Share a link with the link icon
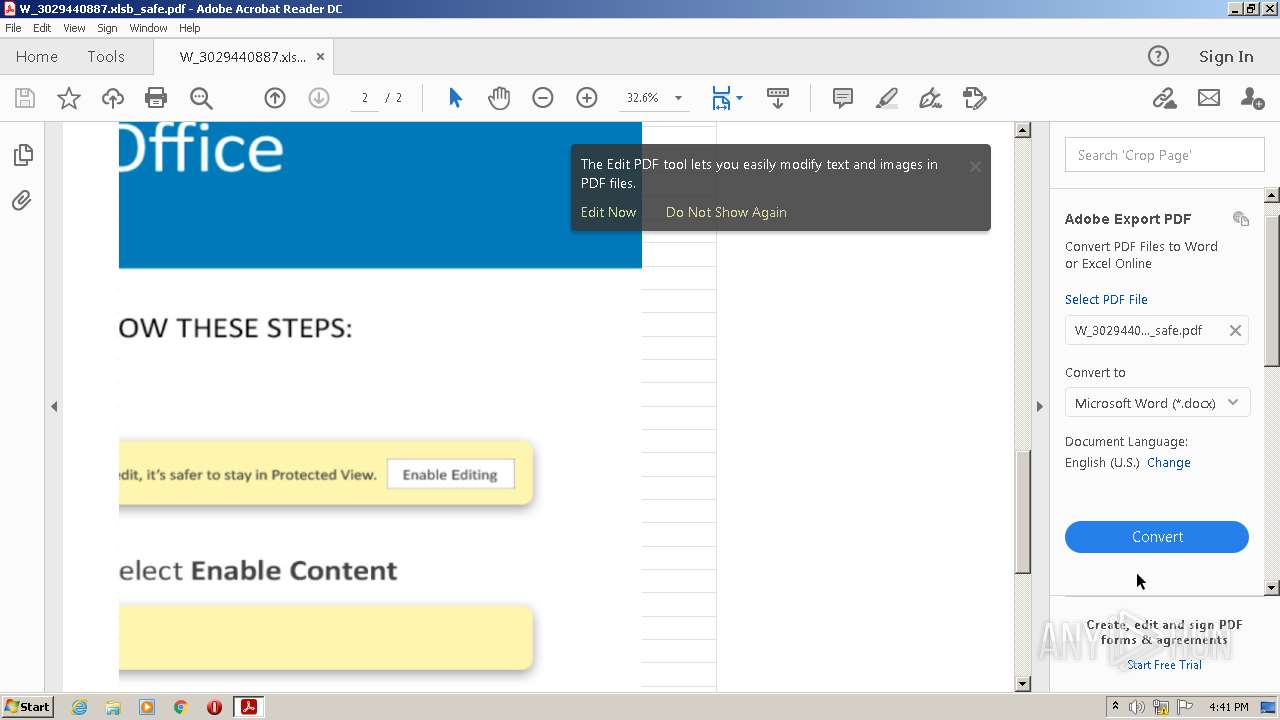Image resolution: width=1280 pixels, height=720 pixels. point(1164,98)
